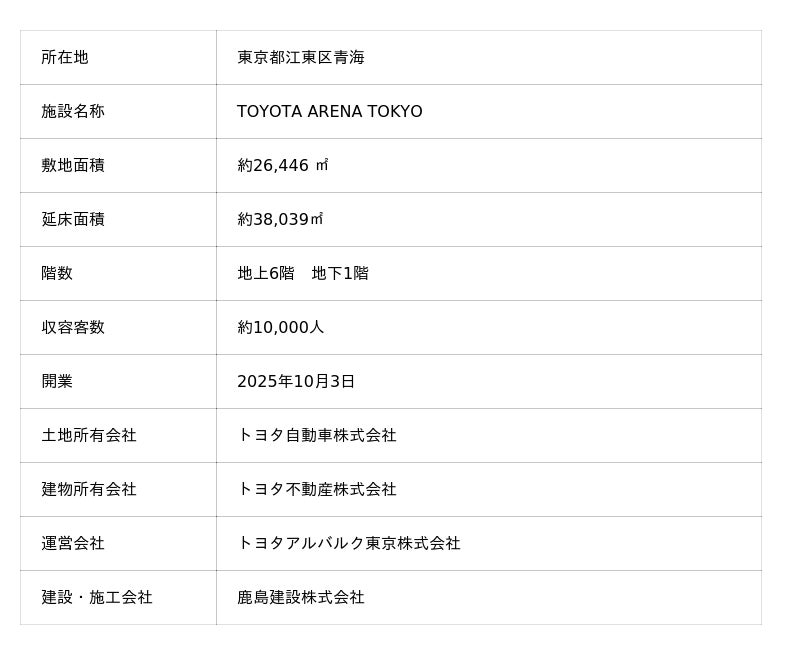Click the 所在地 label cell
The image size is (800, 655).
pyautogui.click(x=65, y=58)
